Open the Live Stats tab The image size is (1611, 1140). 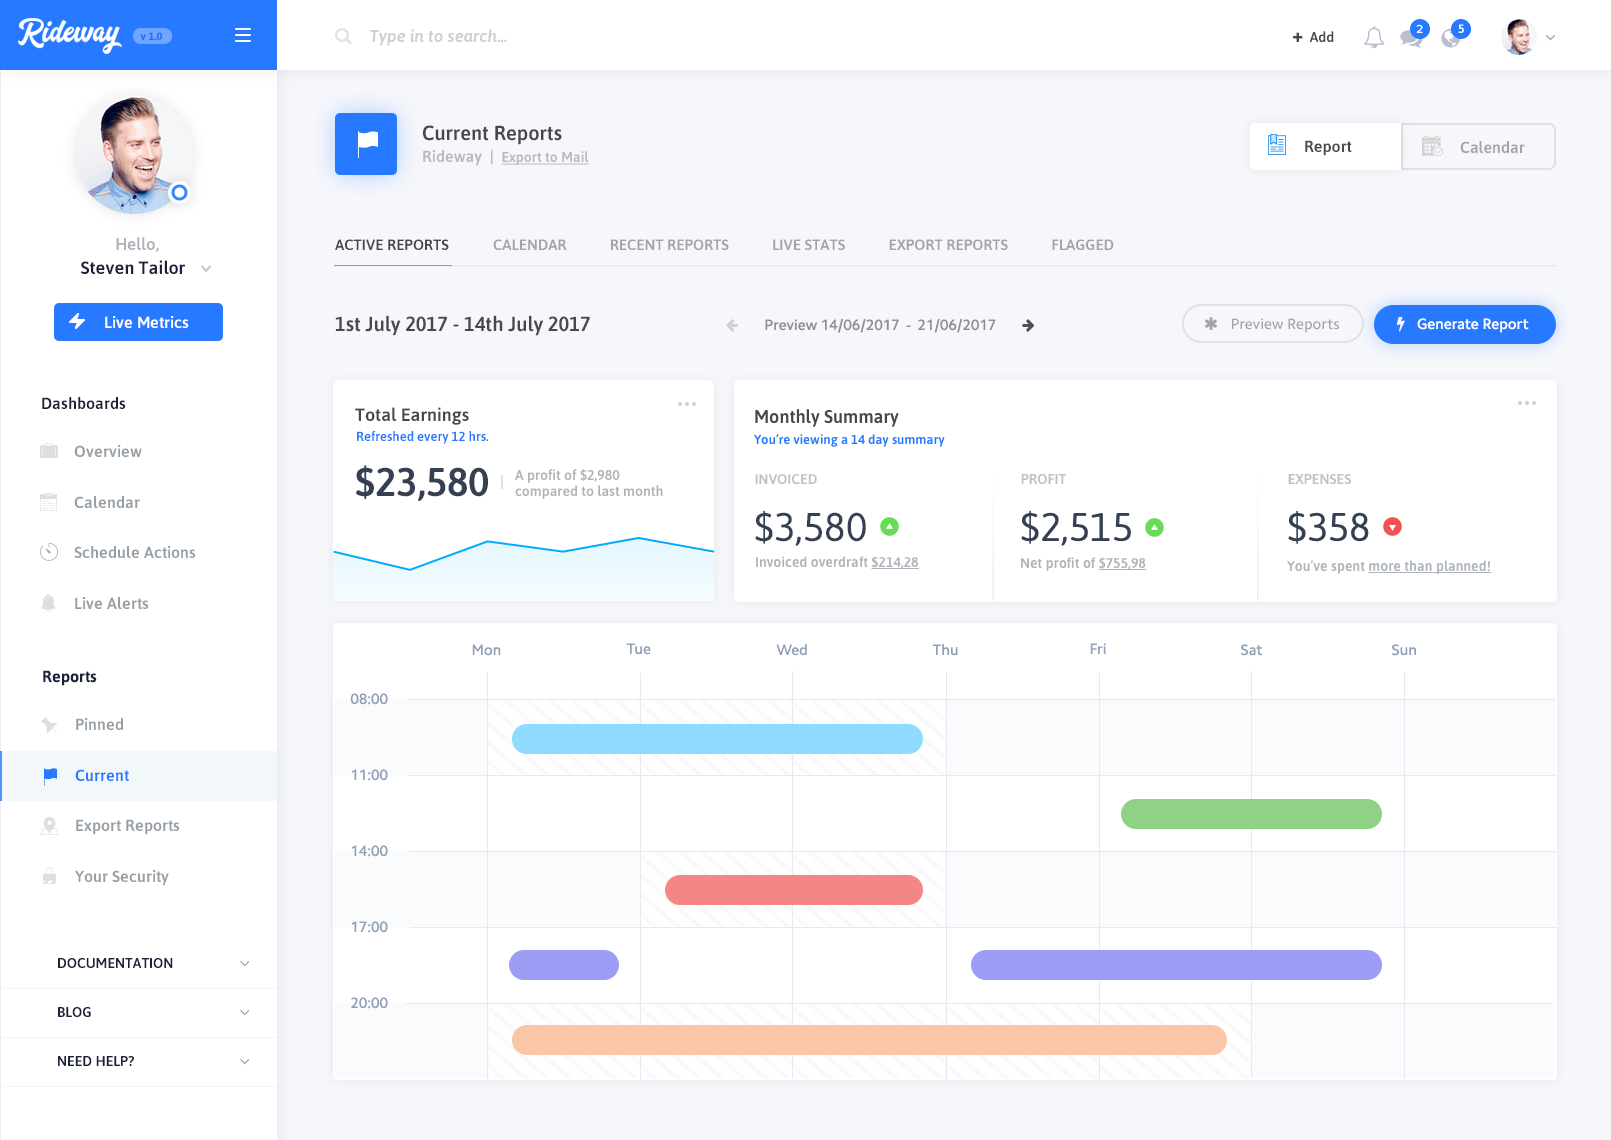pyautogui.click(x=808, y=245)
